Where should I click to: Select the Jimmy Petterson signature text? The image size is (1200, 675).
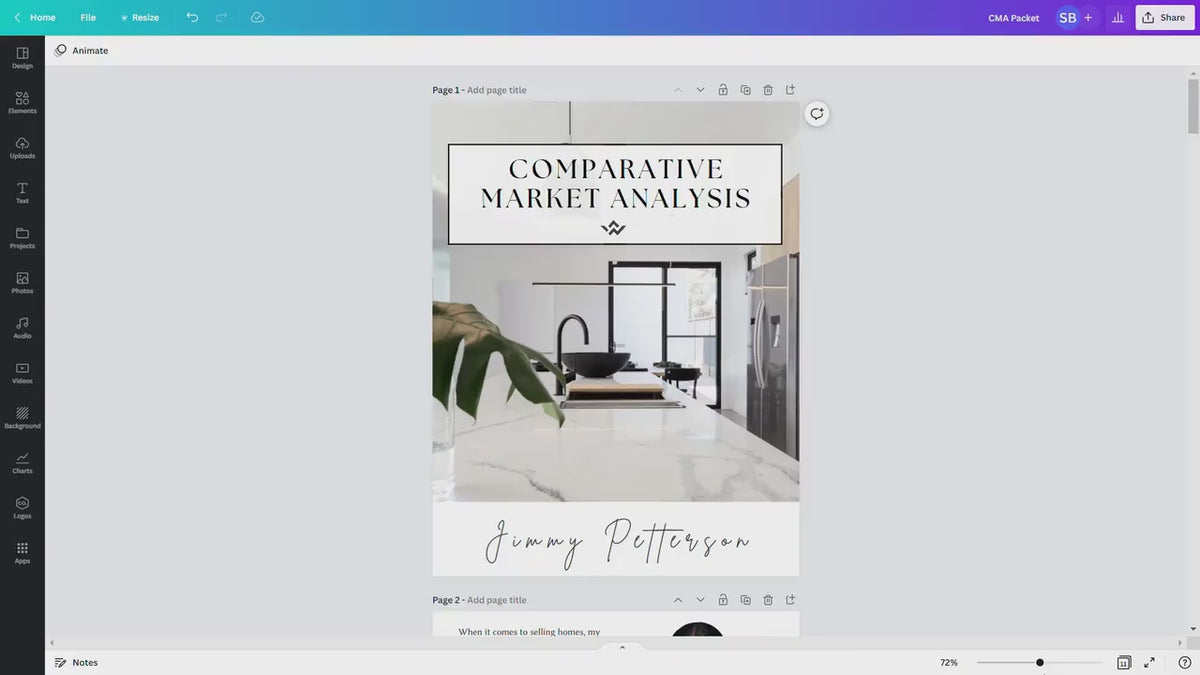[x=617, y=541]
